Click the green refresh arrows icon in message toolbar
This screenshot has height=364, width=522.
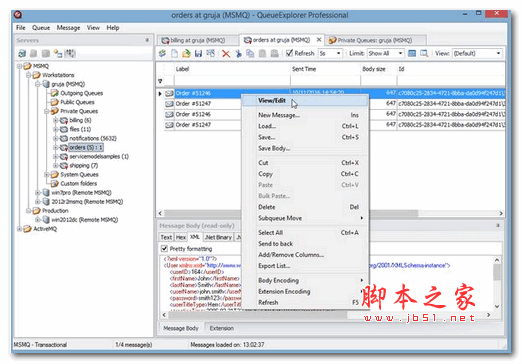point(162,53)
